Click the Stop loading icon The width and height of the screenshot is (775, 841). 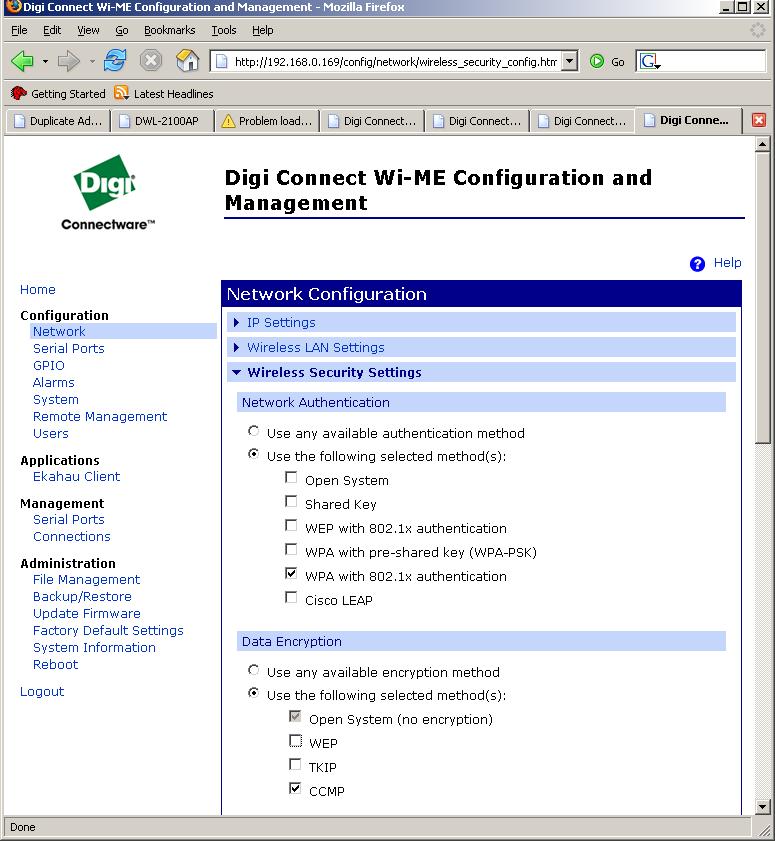150,62
